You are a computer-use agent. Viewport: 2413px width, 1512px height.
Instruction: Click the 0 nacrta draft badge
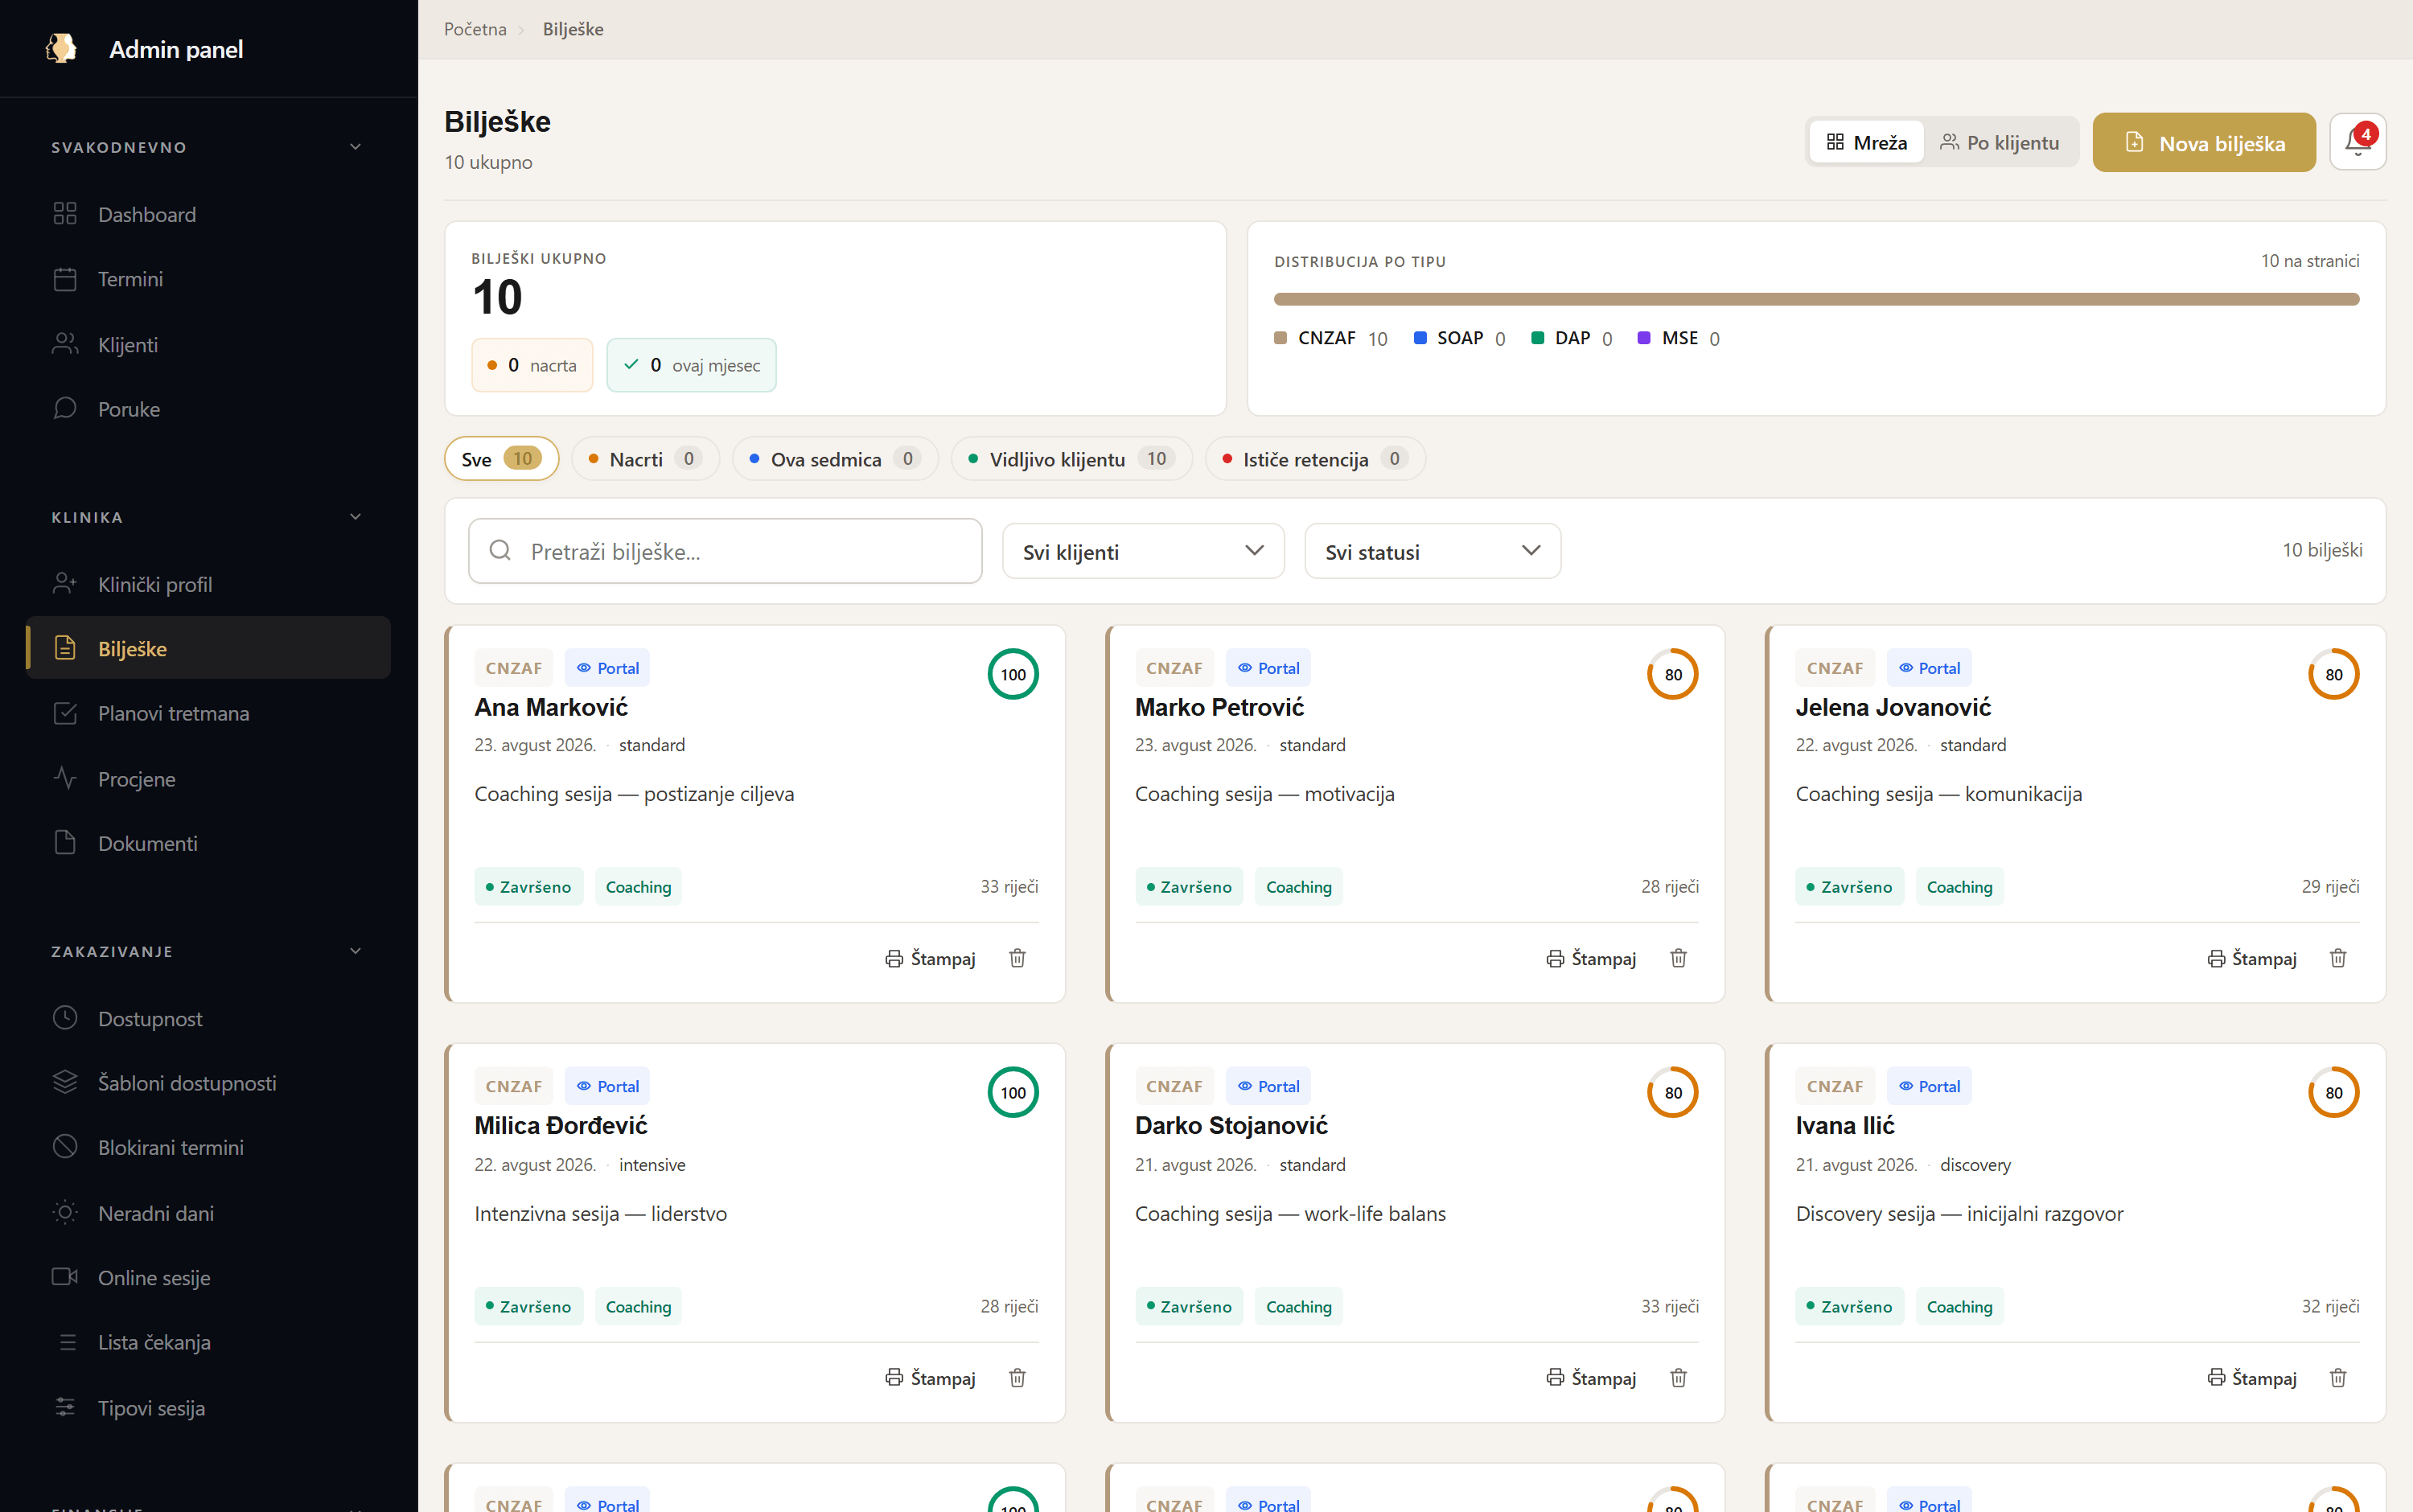[x=532, y=365]
